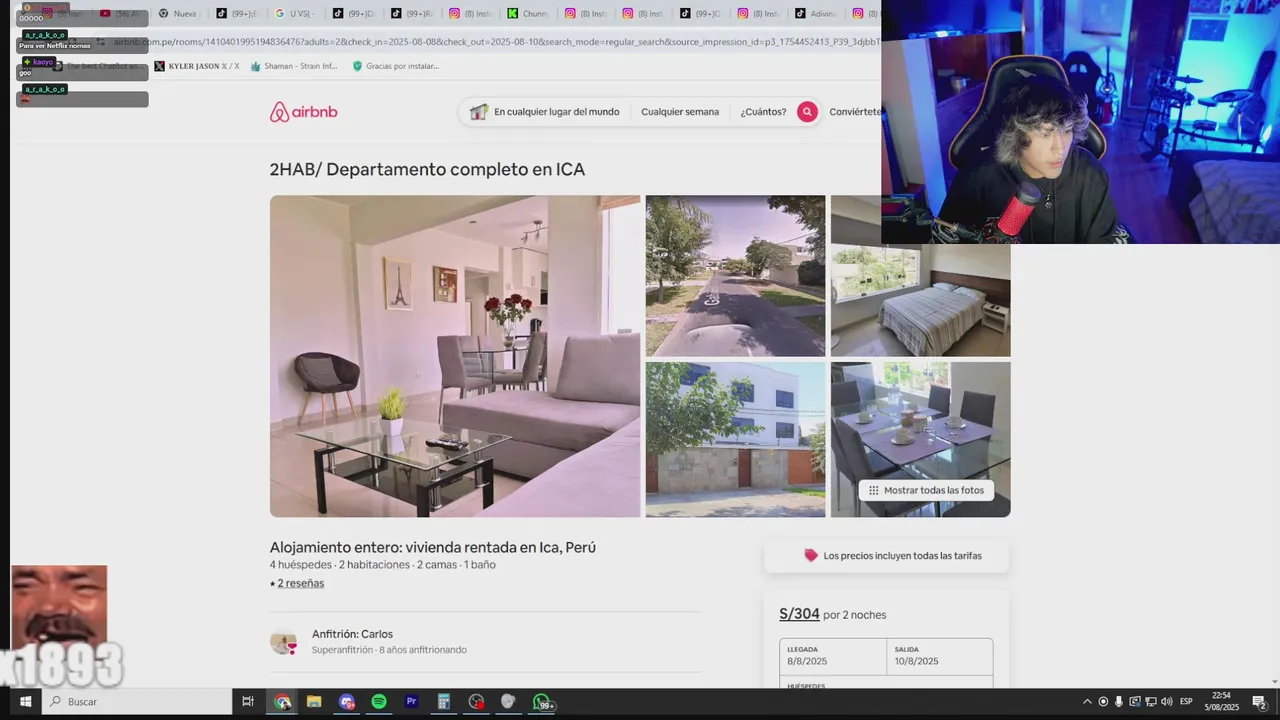Image resolution: width=1280 pixels, height=720 pixels.
Task: Open Task View on taskbar
Action: 248,702
